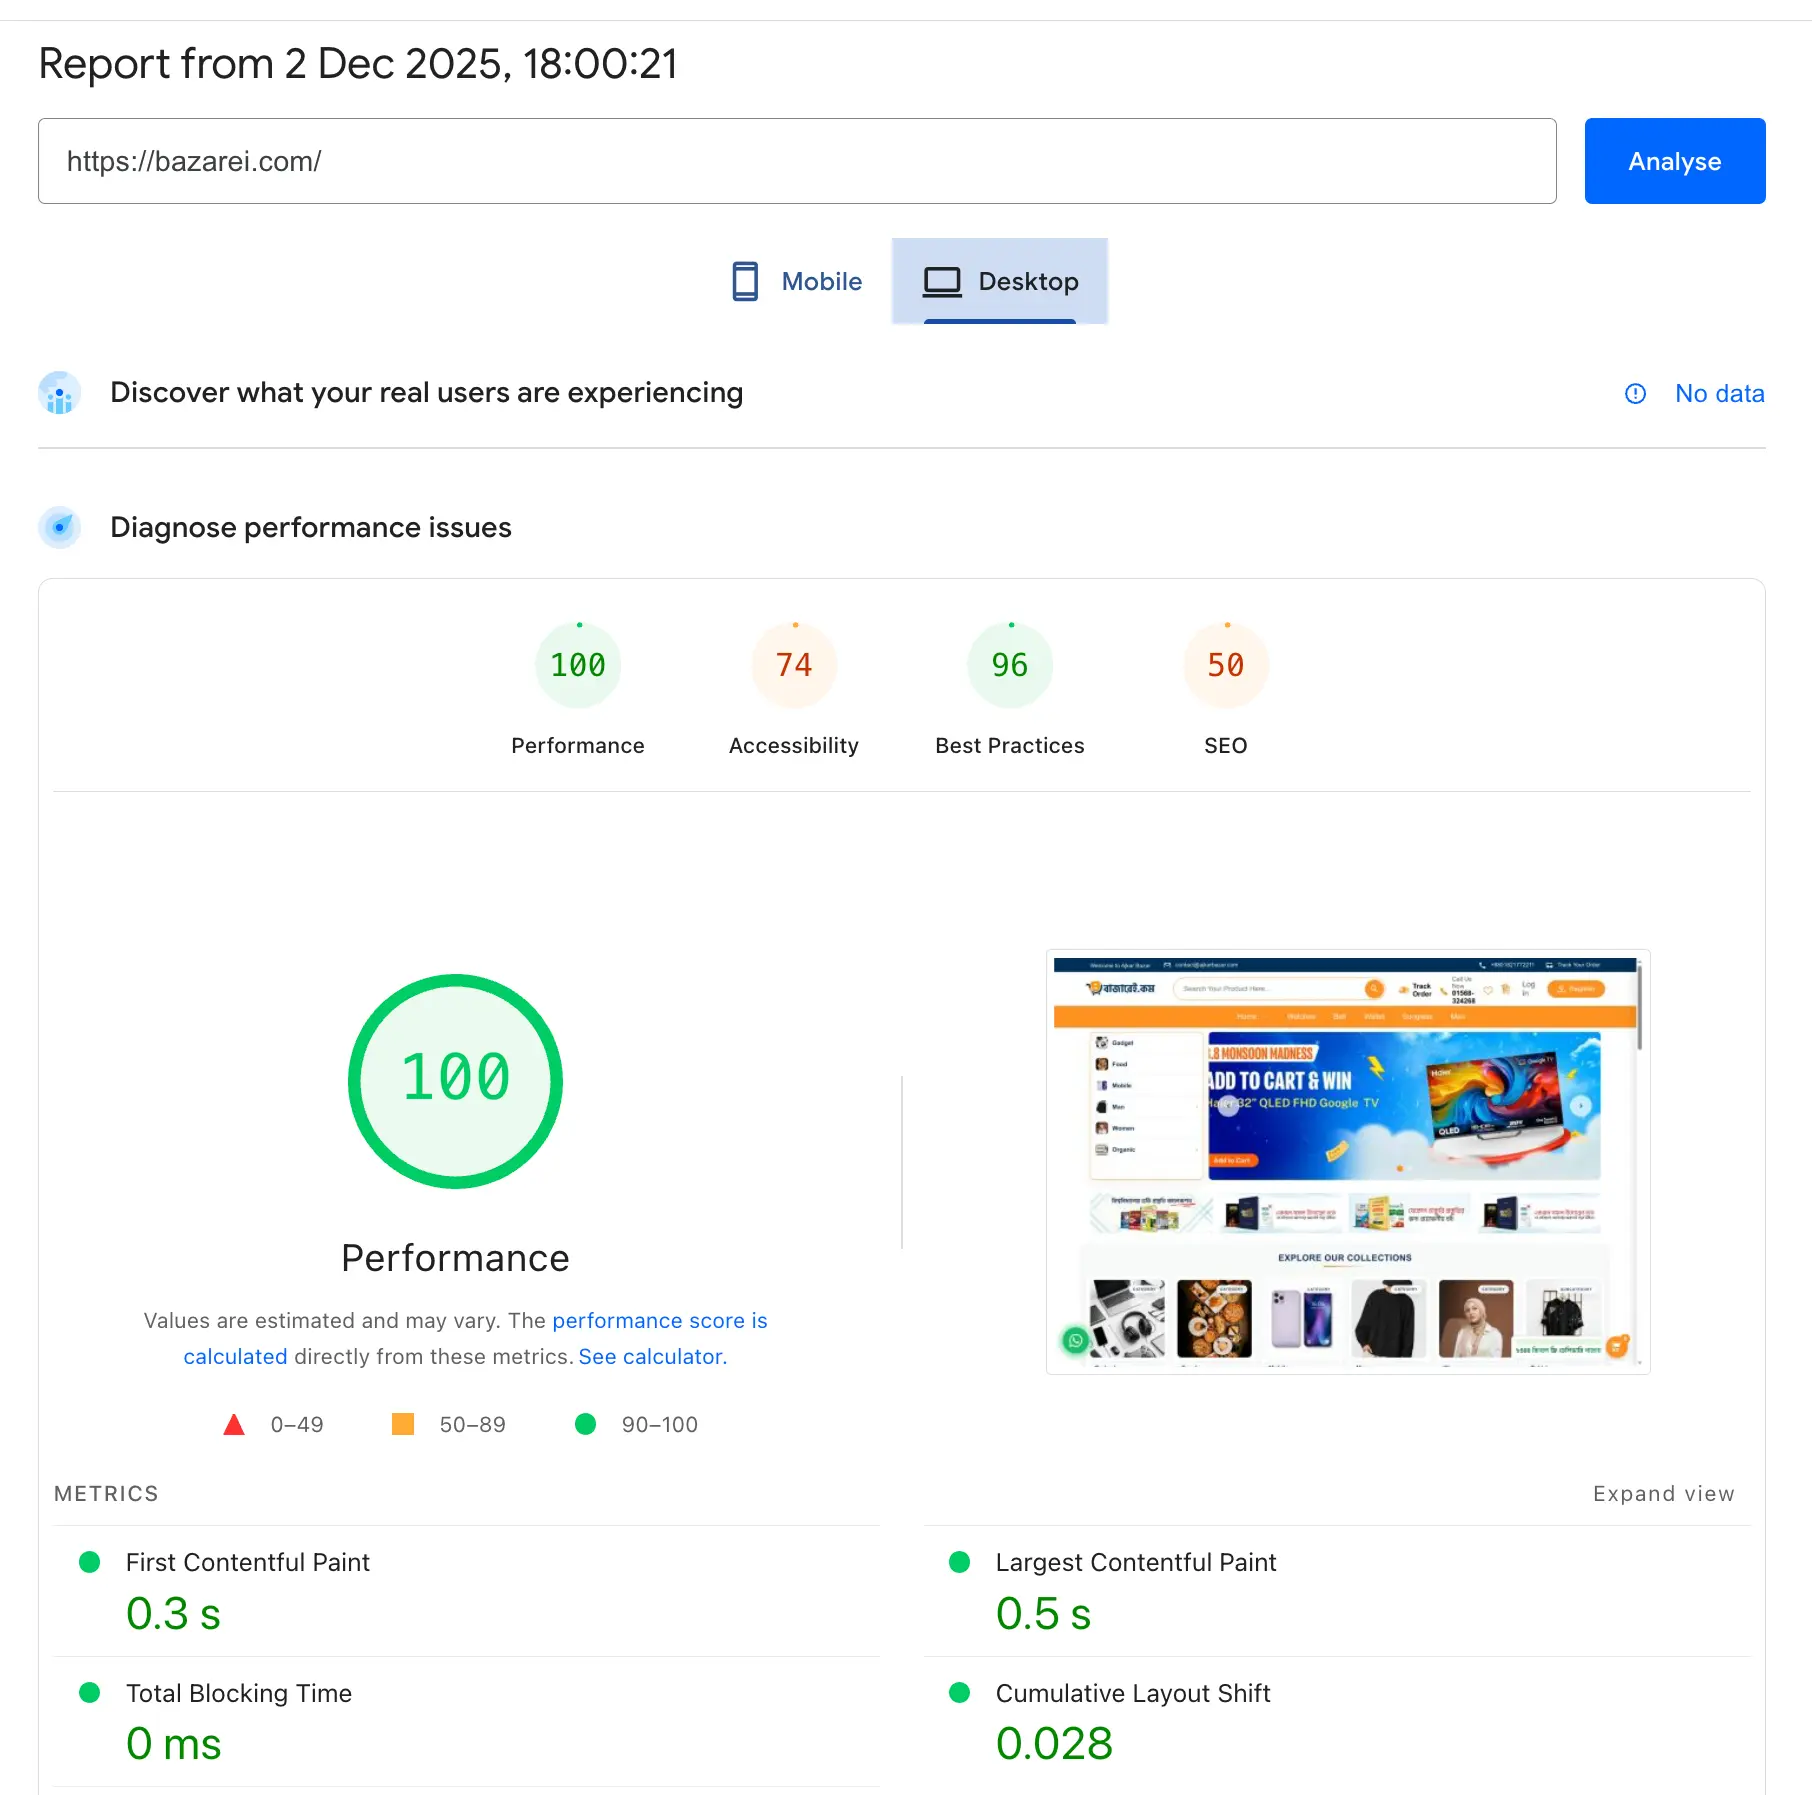The width and height of the screenshot is (1812, 1795).
Task: Click the Performance score gauge showing 100
Action: coord(577,664)
